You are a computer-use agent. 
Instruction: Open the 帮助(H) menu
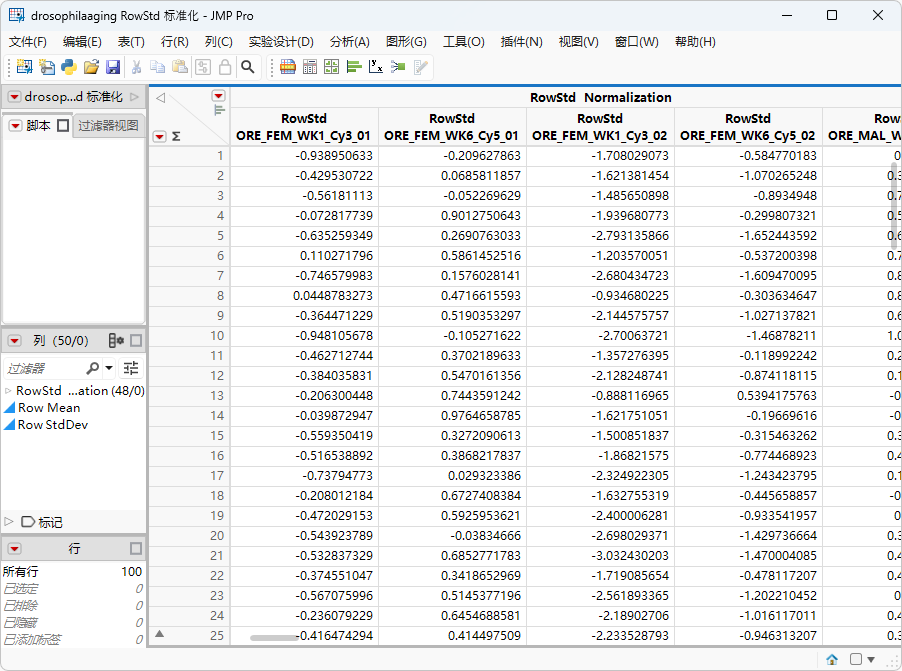pyautogui.click(x=695, y=41)
